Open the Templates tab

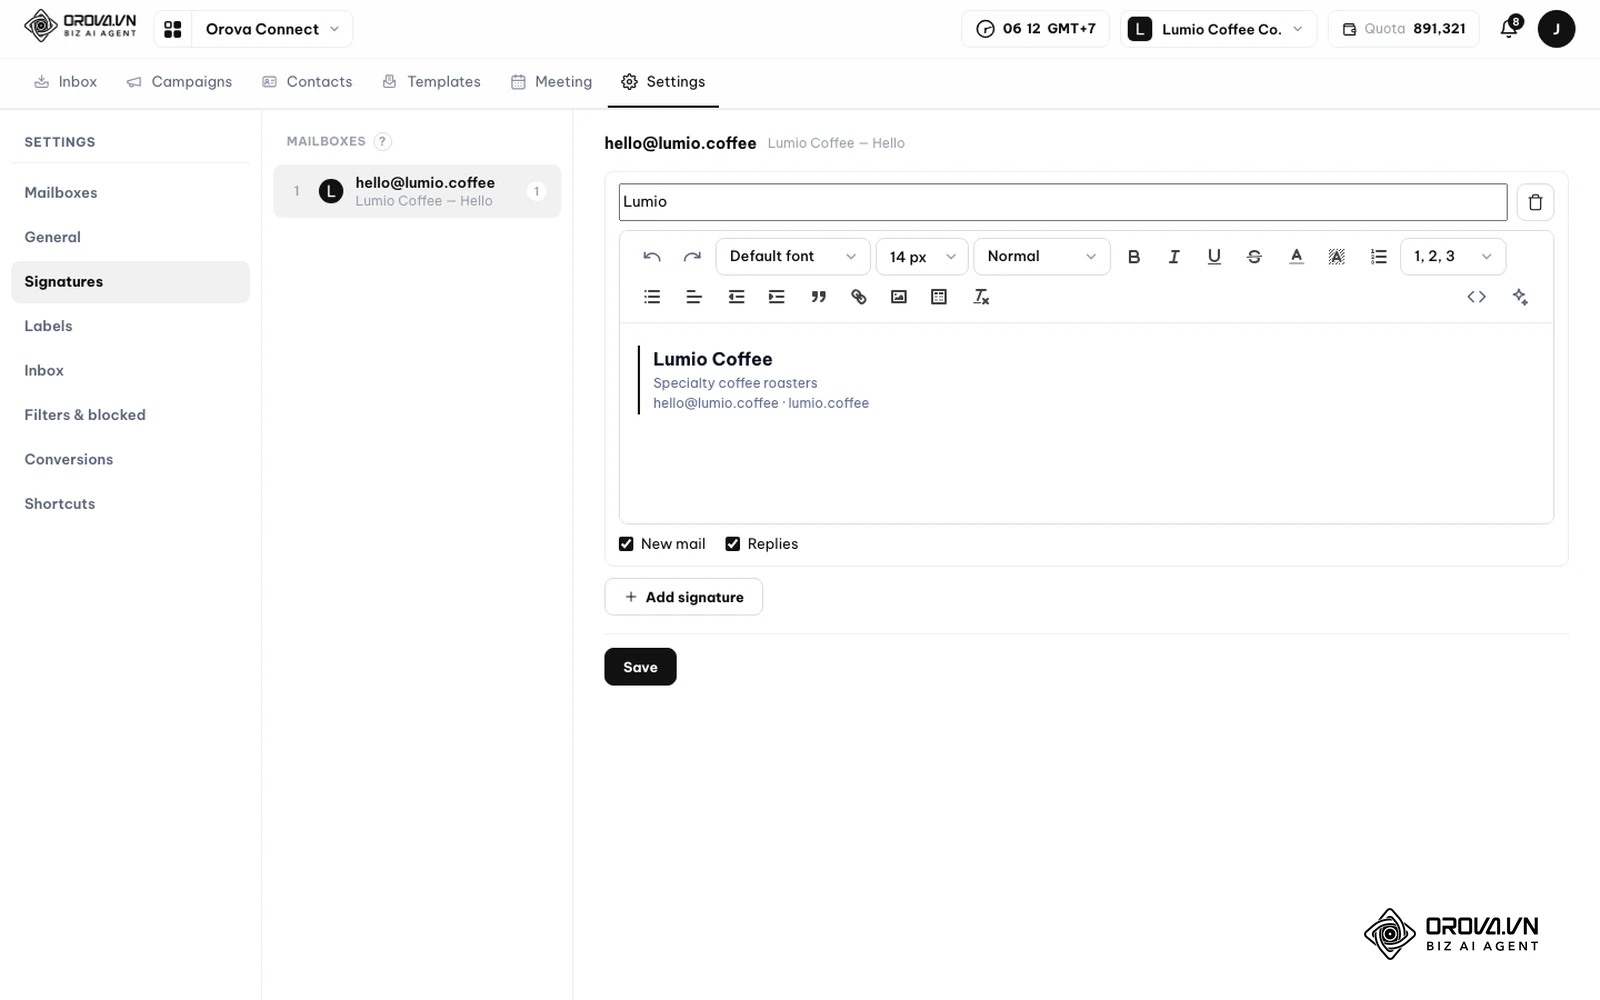point(431,82)
